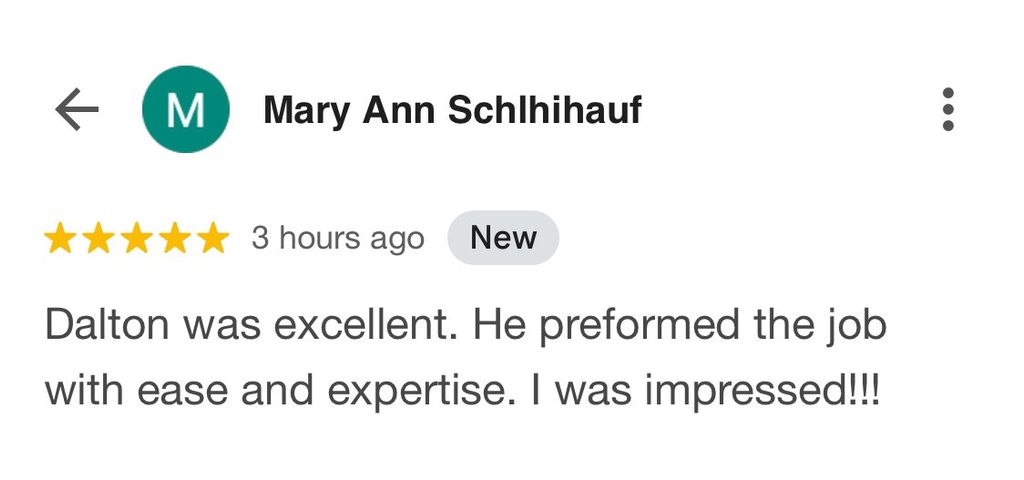Click the third gold rating star
The width and height of the screenshot is (1024, 480).
coord(136,239)
